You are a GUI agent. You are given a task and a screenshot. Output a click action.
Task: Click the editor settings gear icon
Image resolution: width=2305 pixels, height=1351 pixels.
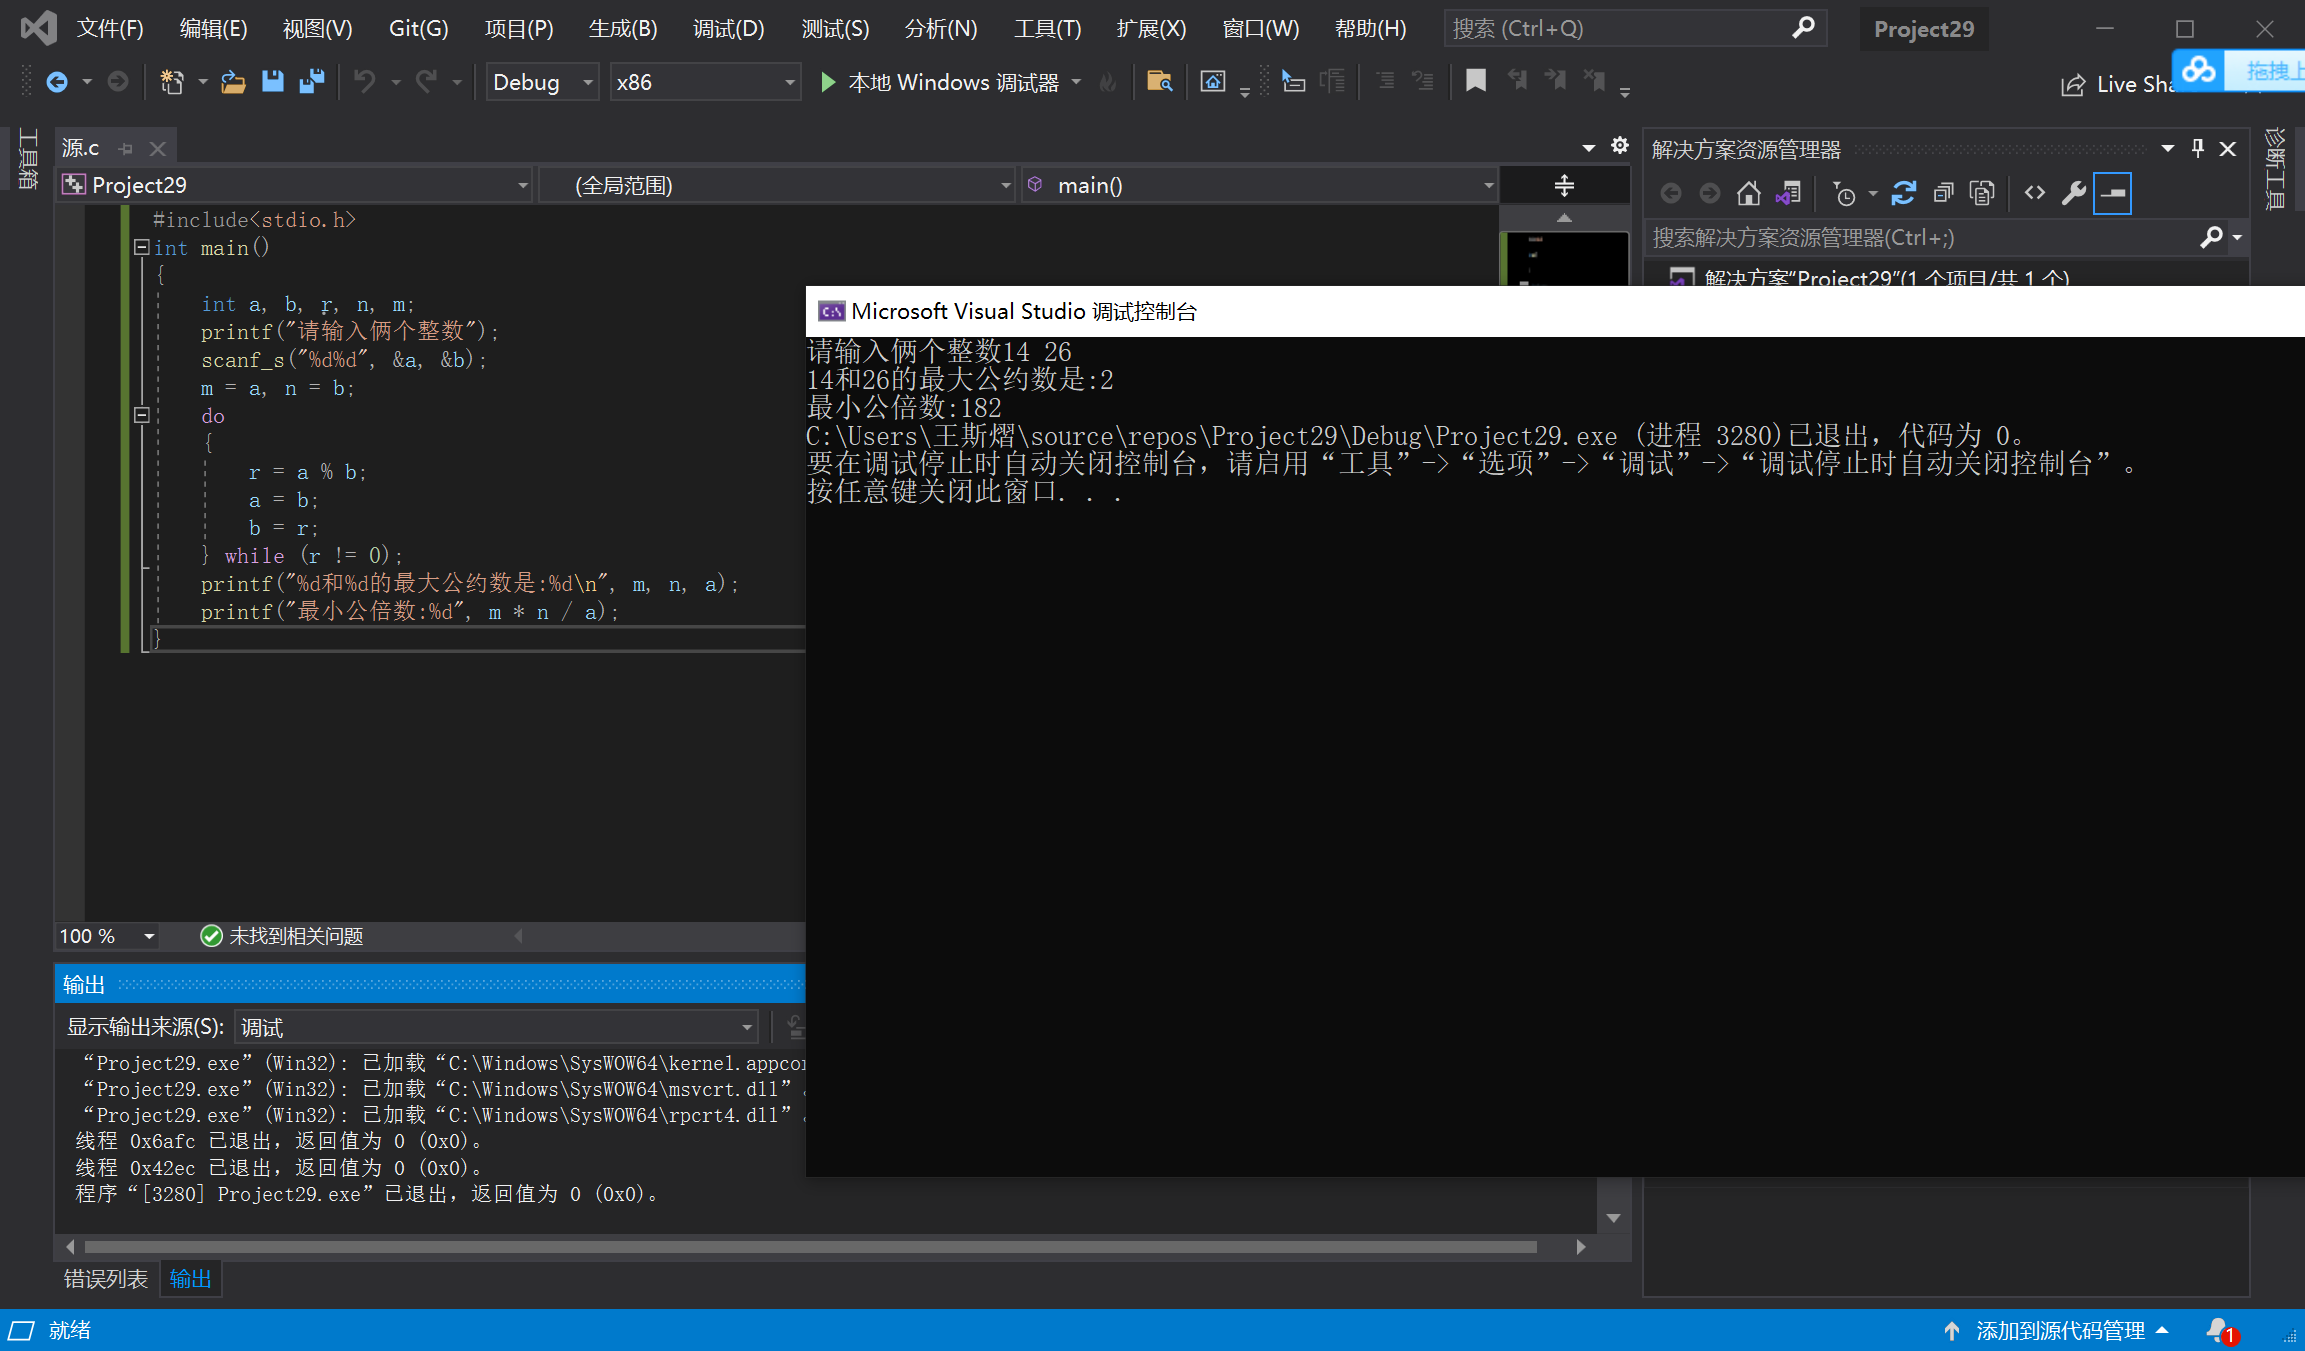1620,146
